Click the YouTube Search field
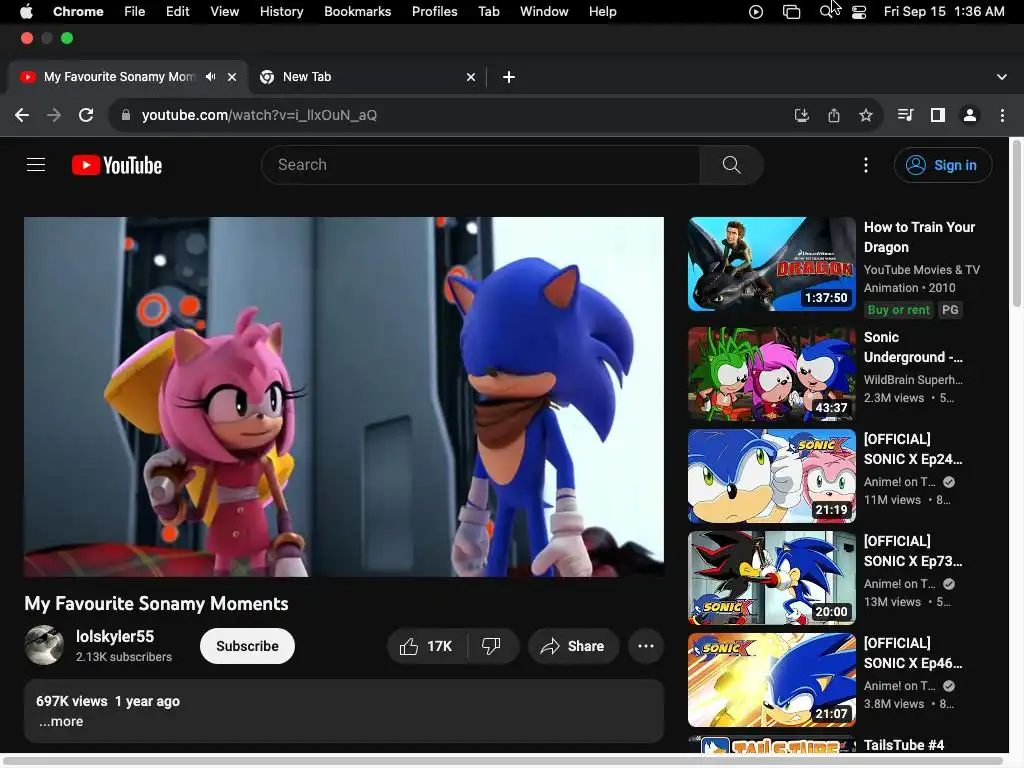This screenshot has width=1024, height=768. (481, 165)
